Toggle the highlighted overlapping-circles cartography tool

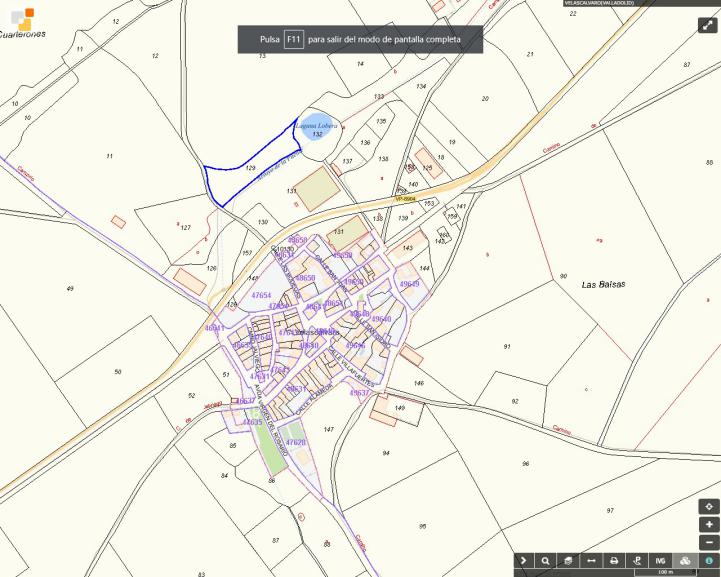685,560
